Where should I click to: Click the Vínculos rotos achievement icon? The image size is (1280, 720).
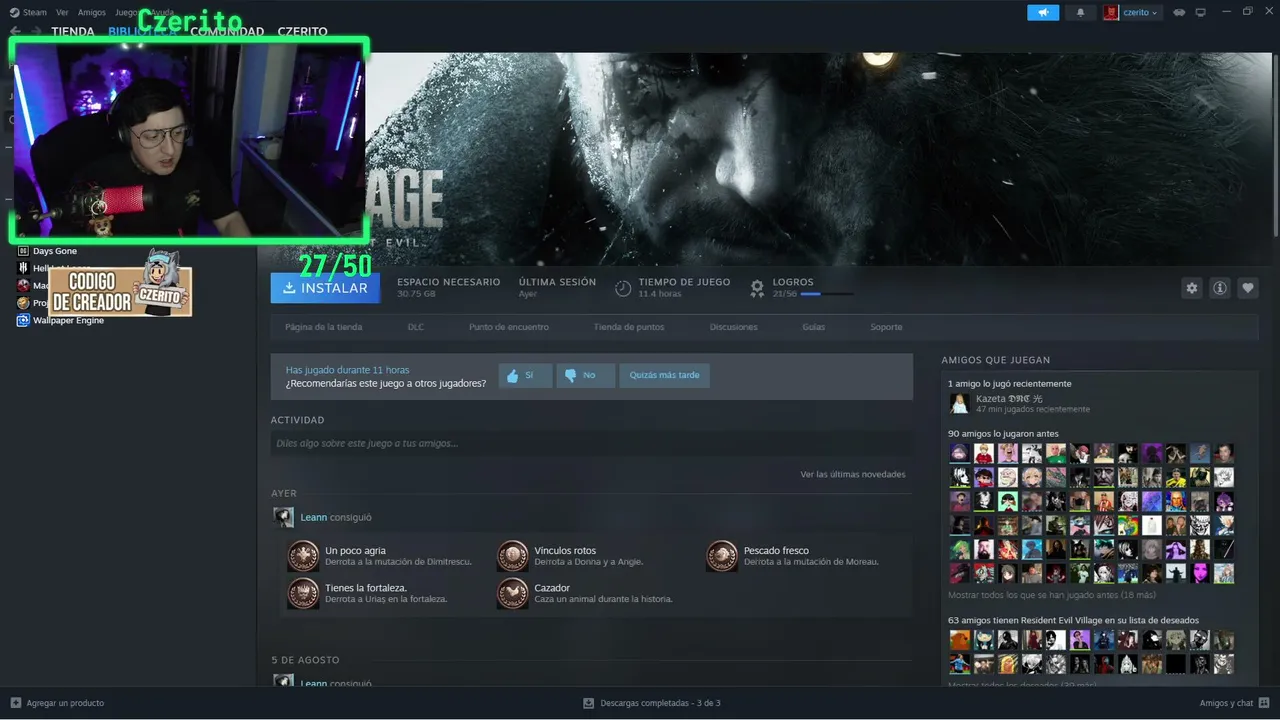point(513,556)
